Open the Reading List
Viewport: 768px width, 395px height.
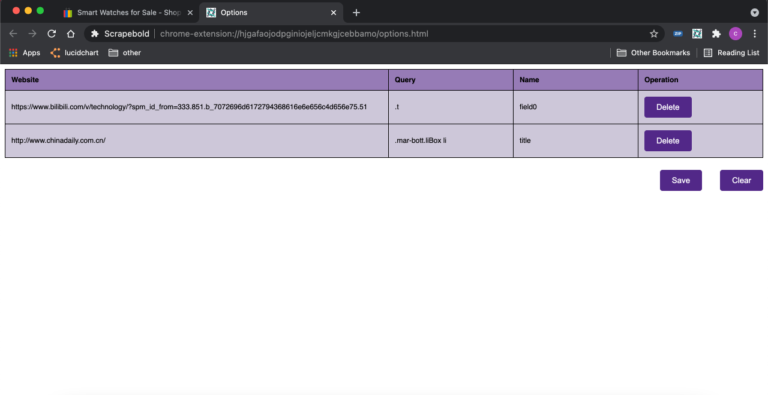coord(731,53)
